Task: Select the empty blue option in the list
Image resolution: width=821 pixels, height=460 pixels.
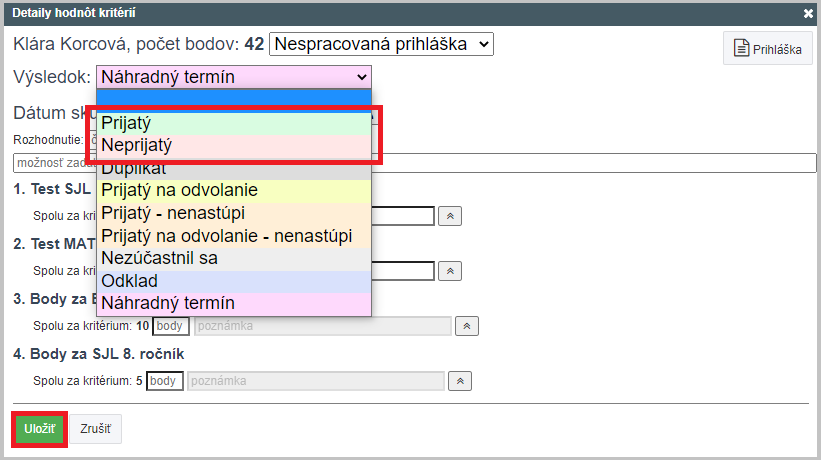Action: point(234,99)
